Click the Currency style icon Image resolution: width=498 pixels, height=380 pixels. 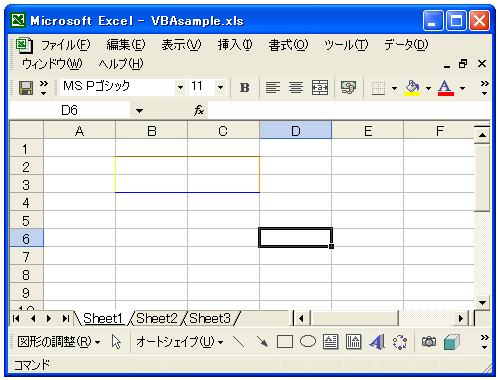coord(348,88)
